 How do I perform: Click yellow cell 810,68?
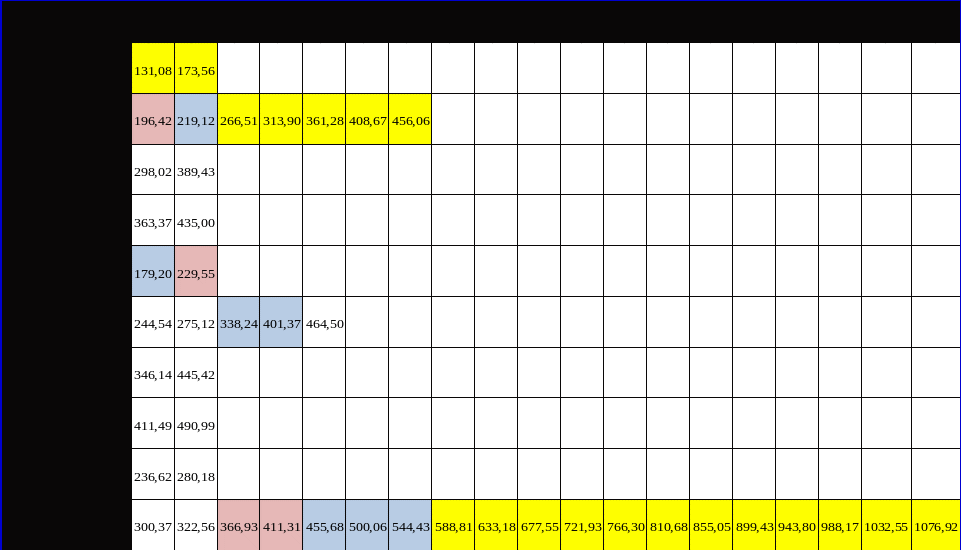coord(668,525)
